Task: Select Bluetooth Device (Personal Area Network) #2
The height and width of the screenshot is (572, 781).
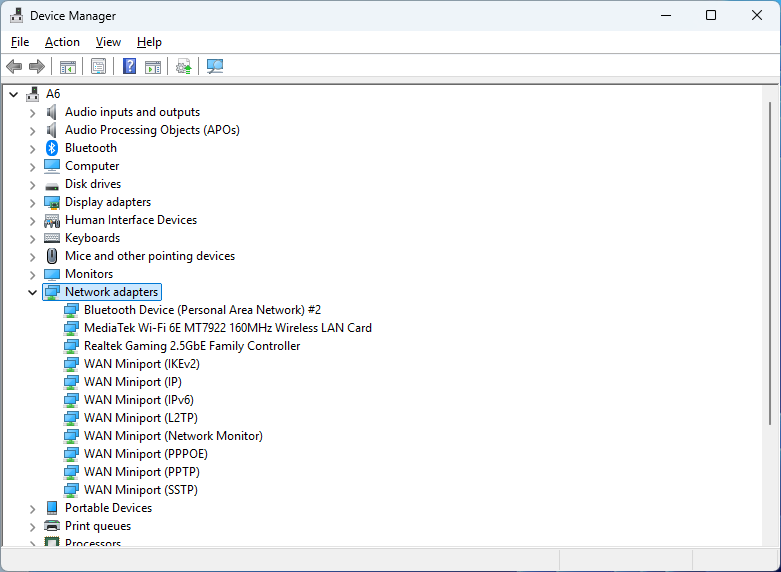Action: (x=202, y=310)
